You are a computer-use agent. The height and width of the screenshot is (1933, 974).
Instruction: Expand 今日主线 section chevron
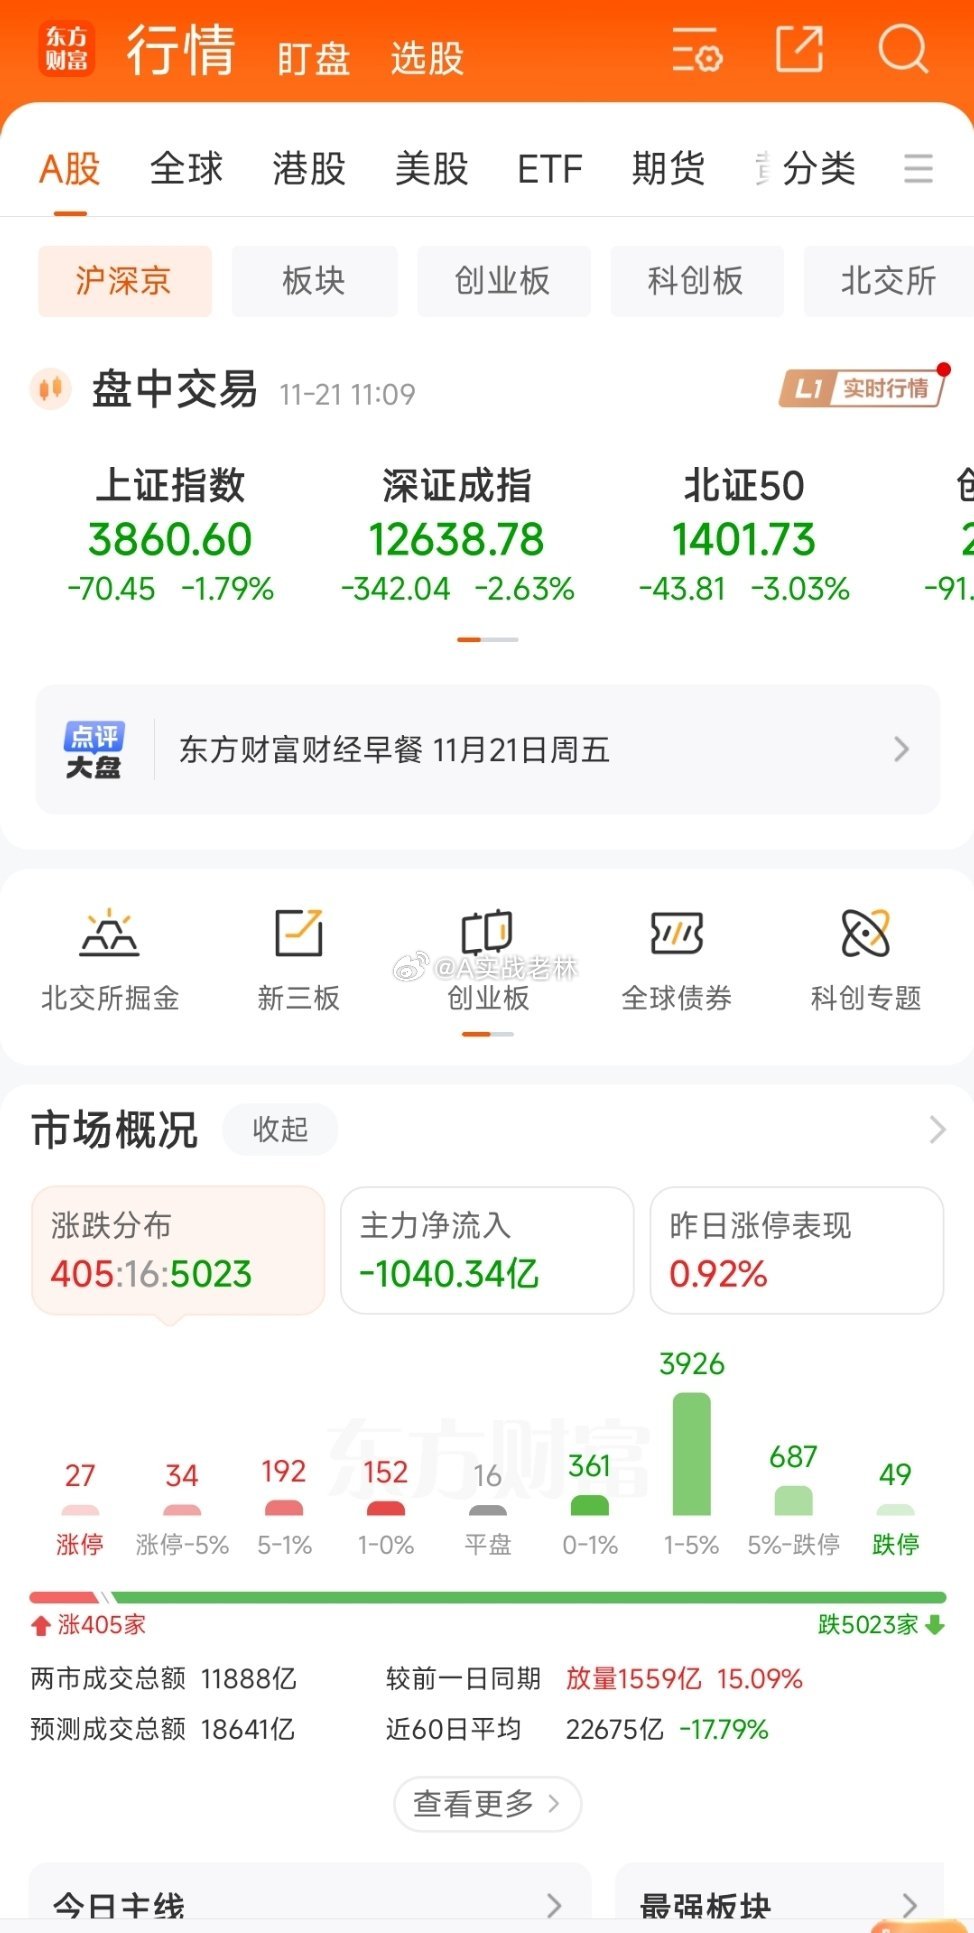pyautogui.click(x=553, y=1906)
